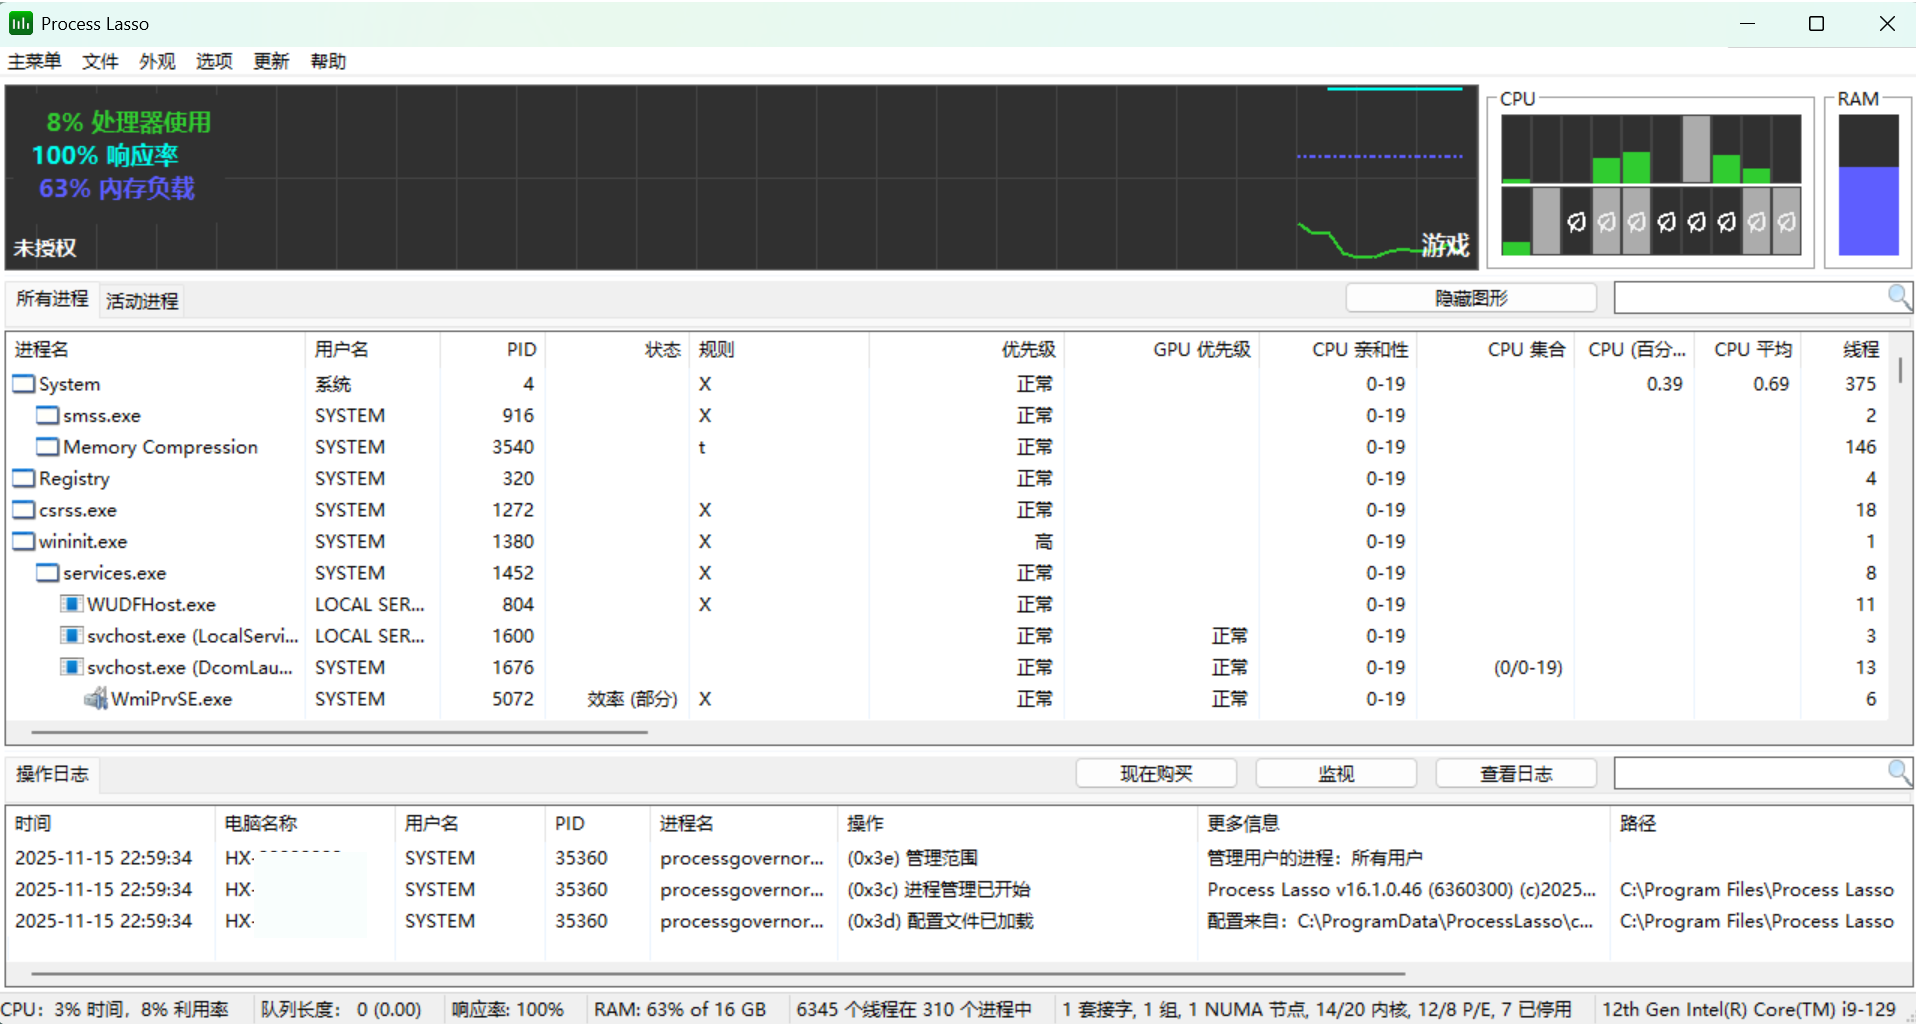Screen dimensions: 1917x1024
Task: Toggle the checkbox next to Registry
Action: (x=23, y=477)
